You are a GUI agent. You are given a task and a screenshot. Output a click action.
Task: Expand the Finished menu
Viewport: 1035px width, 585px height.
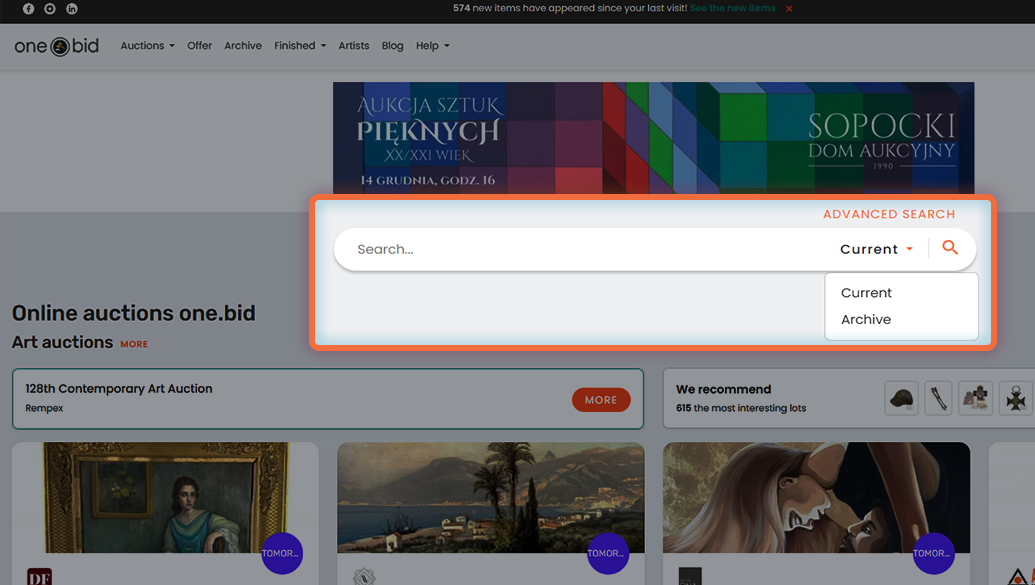coord(300,46)
